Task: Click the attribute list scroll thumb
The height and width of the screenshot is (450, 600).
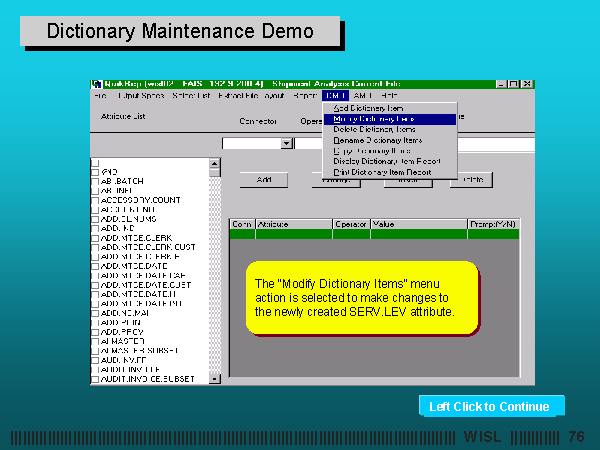Action: coord(215,173)
